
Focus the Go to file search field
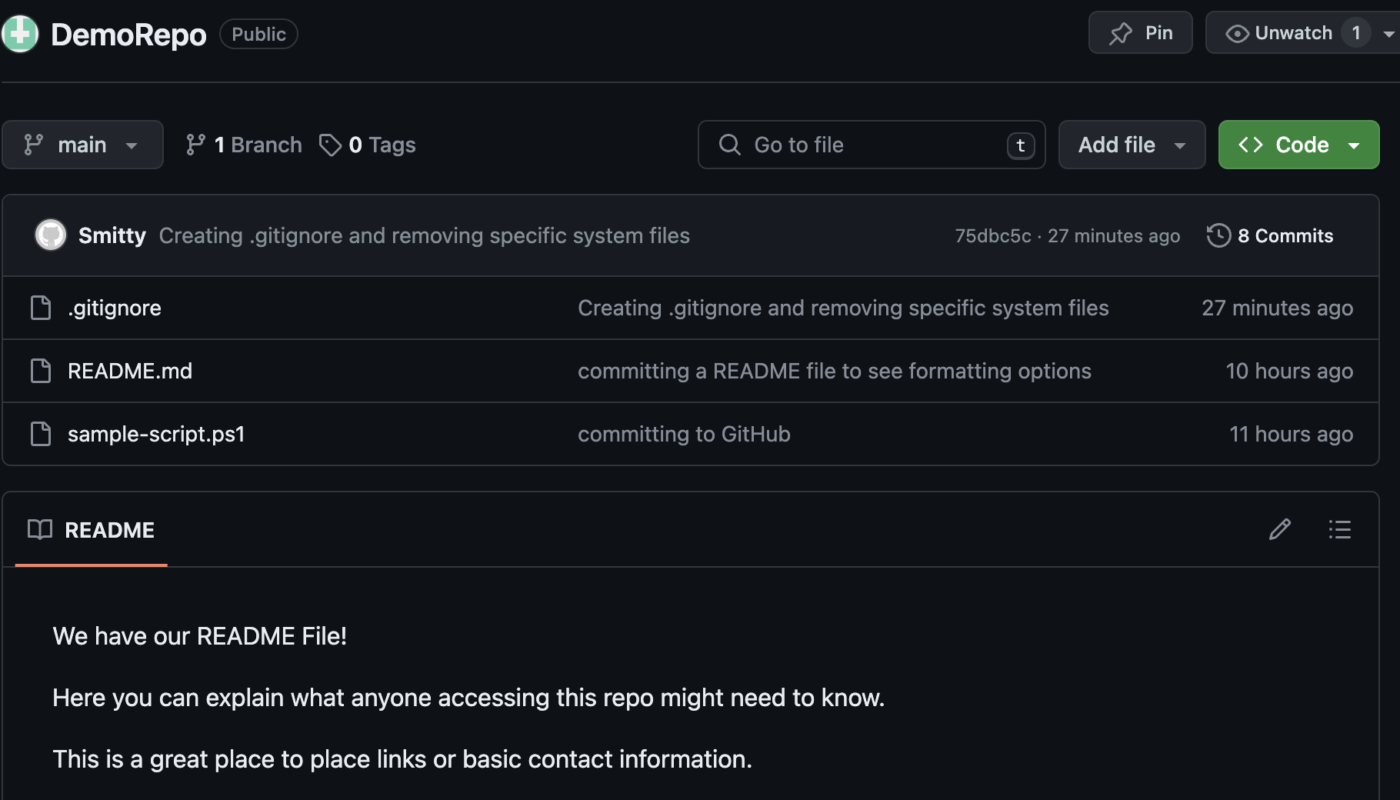pyautogui.click(x=871, y=145)
